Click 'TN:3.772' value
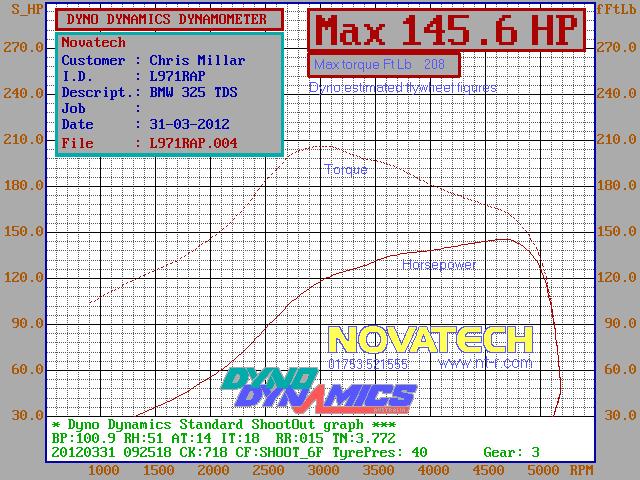 pyautogui.click(x=364, y=439)
